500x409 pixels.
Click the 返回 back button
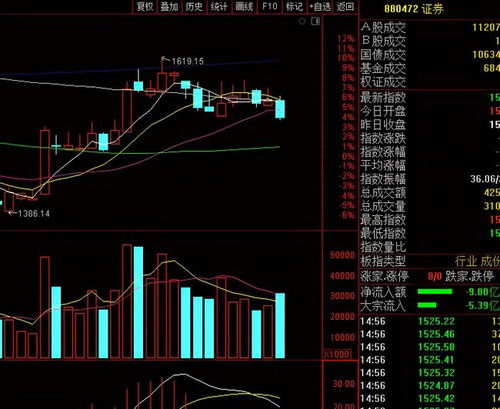click(345, 6)
